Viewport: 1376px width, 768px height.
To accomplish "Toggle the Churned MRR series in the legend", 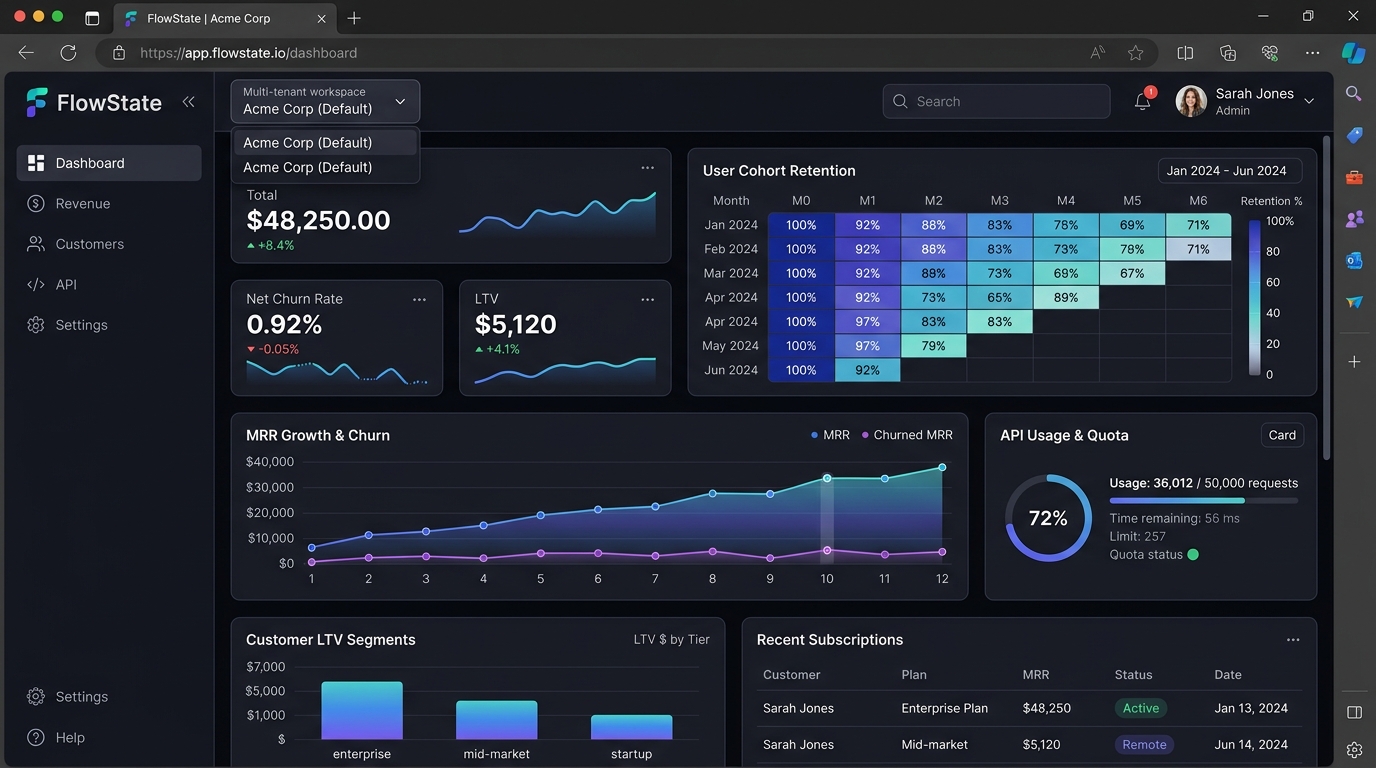I will coord(907,435).
